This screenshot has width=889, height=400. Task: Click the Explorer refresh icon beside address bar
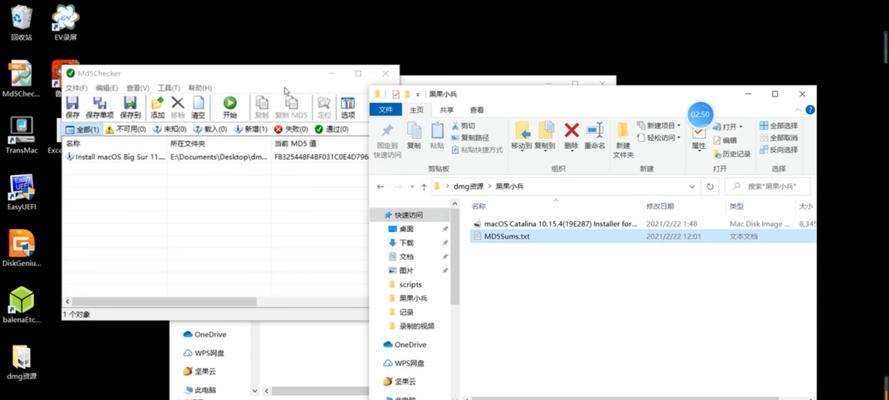click(x=709, y=186)
